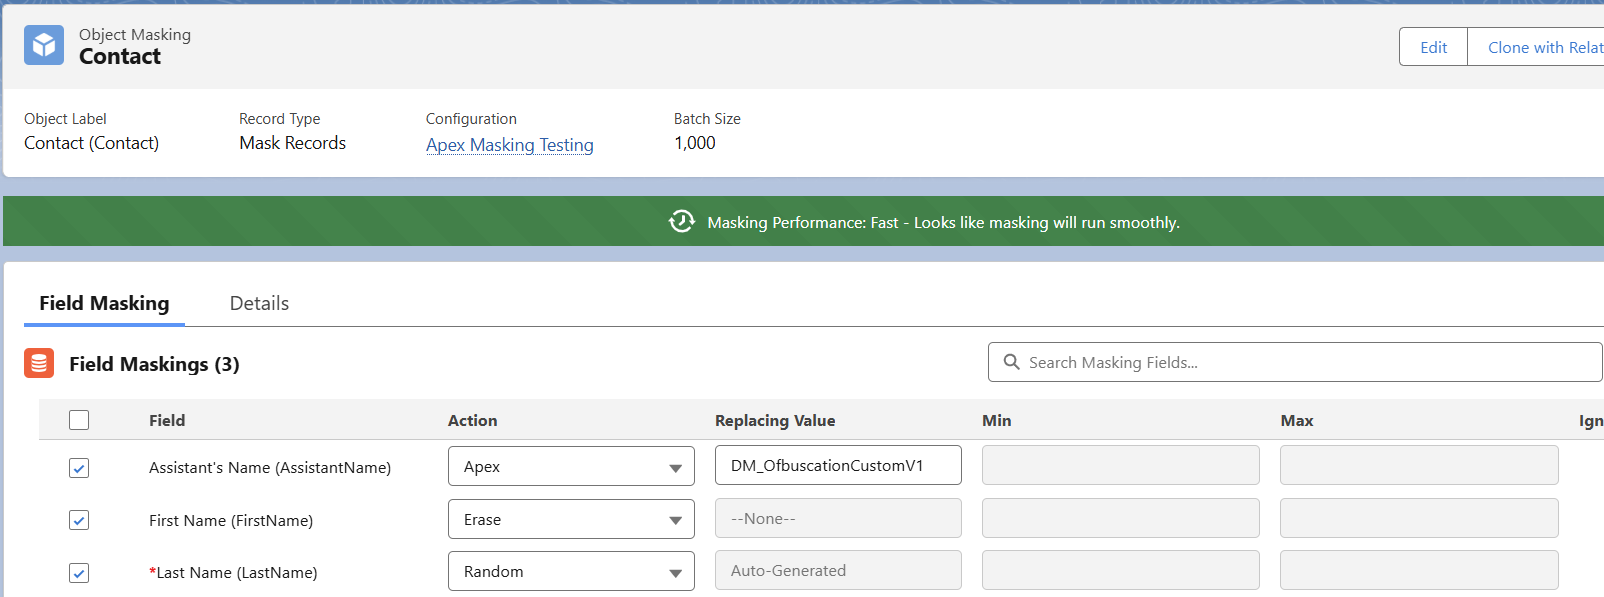Click the Clone with Related button

coord(1538,47)
